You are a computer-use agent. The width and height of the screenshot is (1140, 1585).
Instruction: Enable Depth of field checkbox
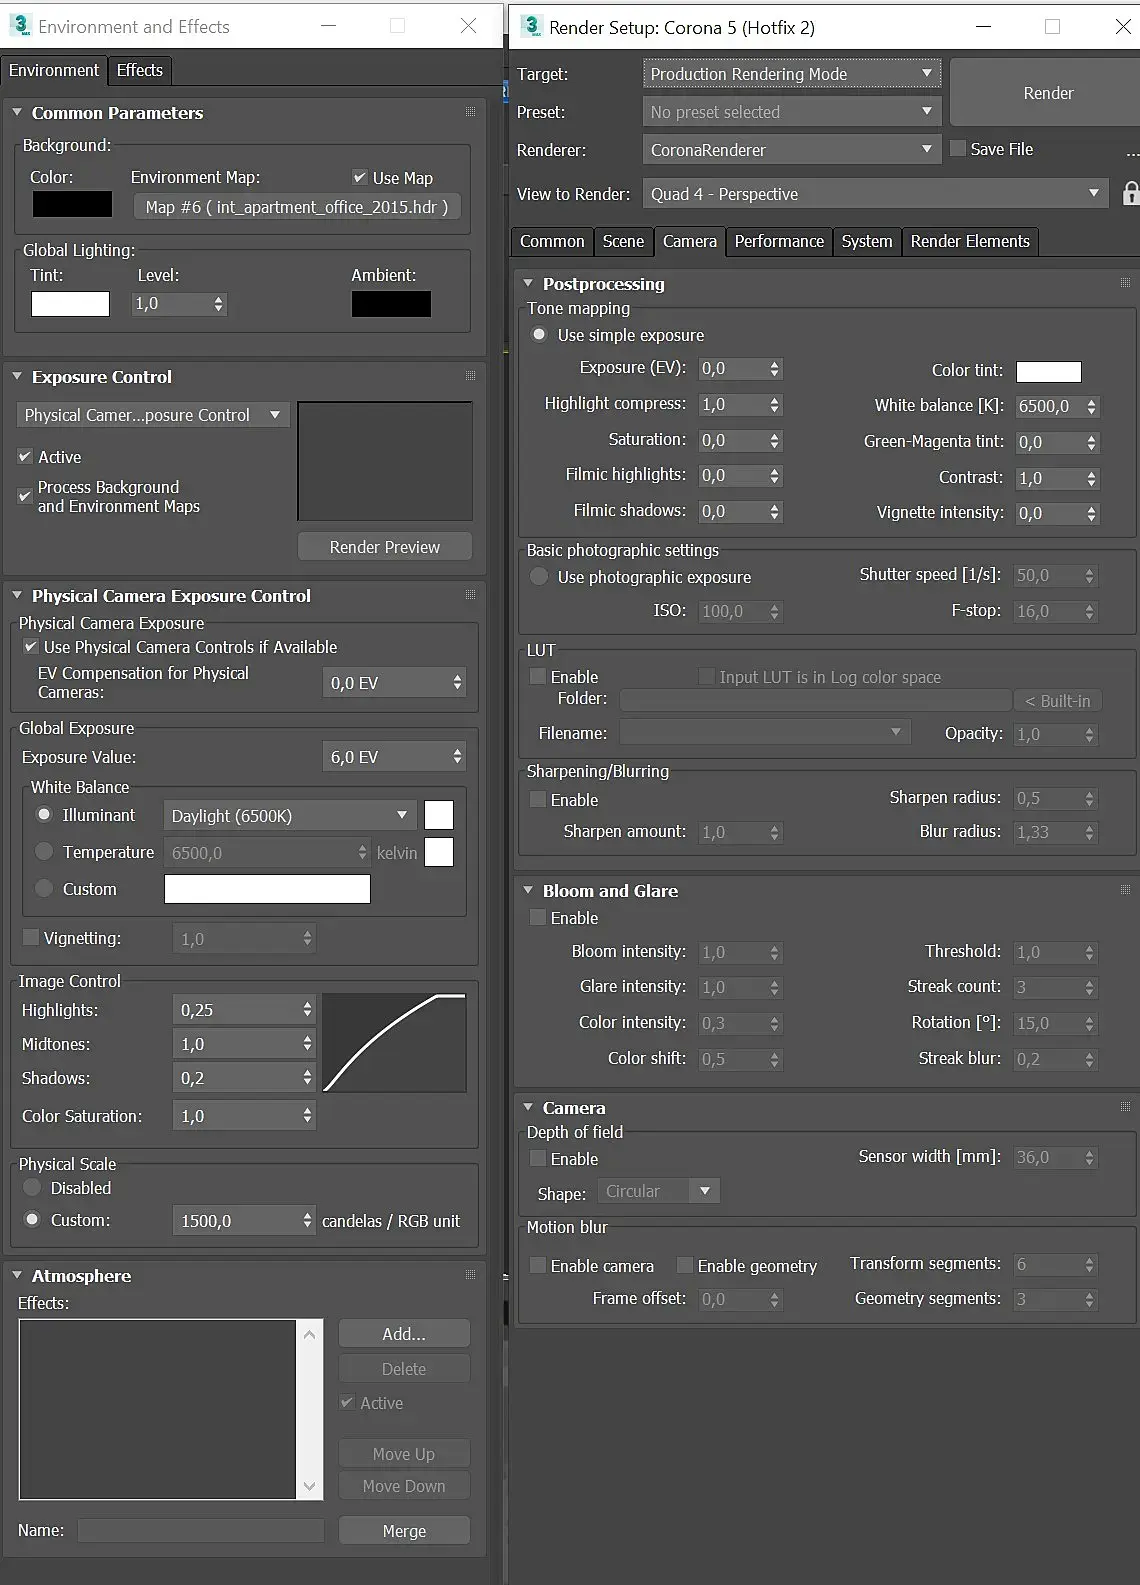(538, 1159)
